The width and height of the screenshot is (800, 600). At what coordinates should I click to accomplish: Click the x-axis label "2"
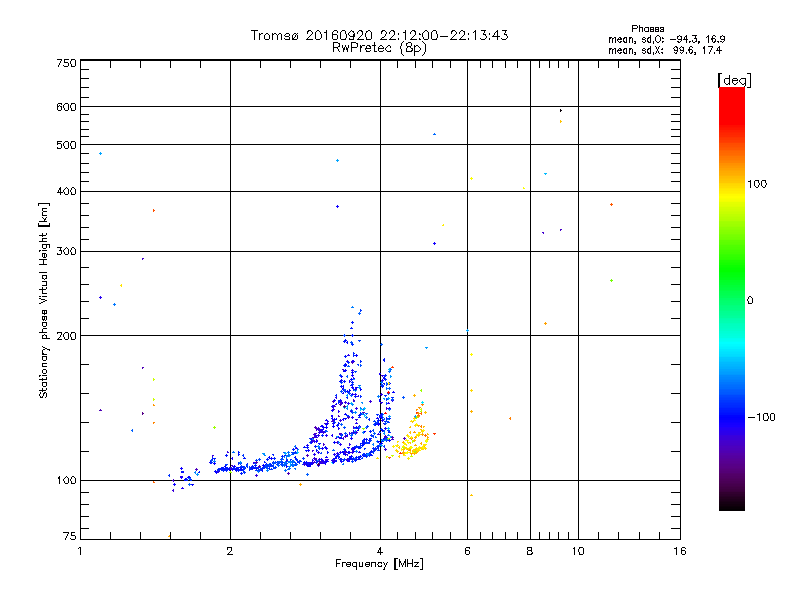[x=230, y=552]
